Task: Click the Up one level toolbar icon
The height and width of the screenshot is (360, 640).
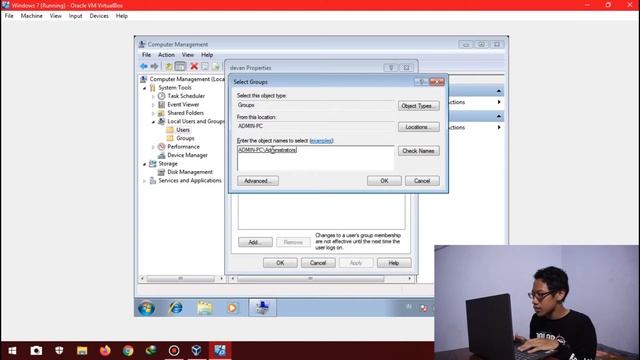Action: click(169, 66)
